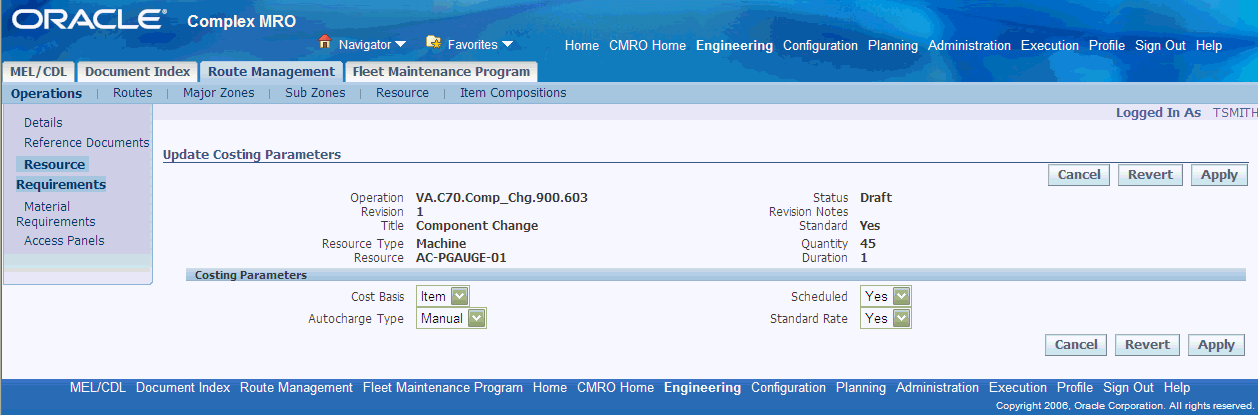Click footer Help link
Screen dimensions: 1258x415
pyautogui.click(x=1177, y=387)
